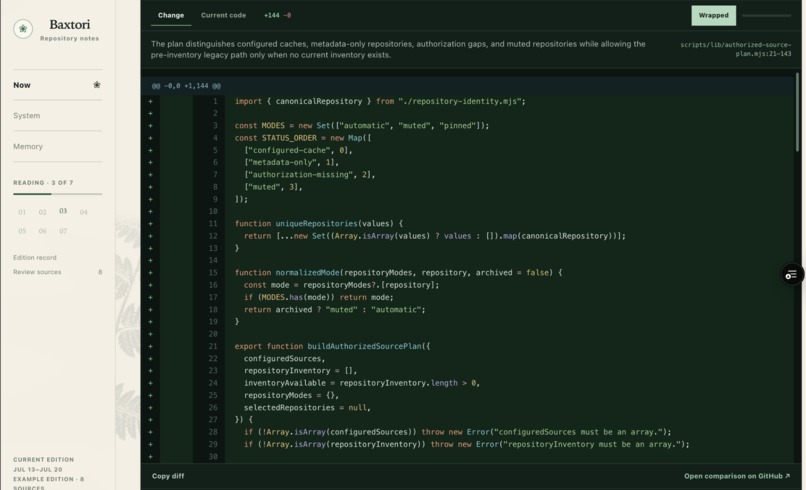Go to reading page 06

pos(43,231)
